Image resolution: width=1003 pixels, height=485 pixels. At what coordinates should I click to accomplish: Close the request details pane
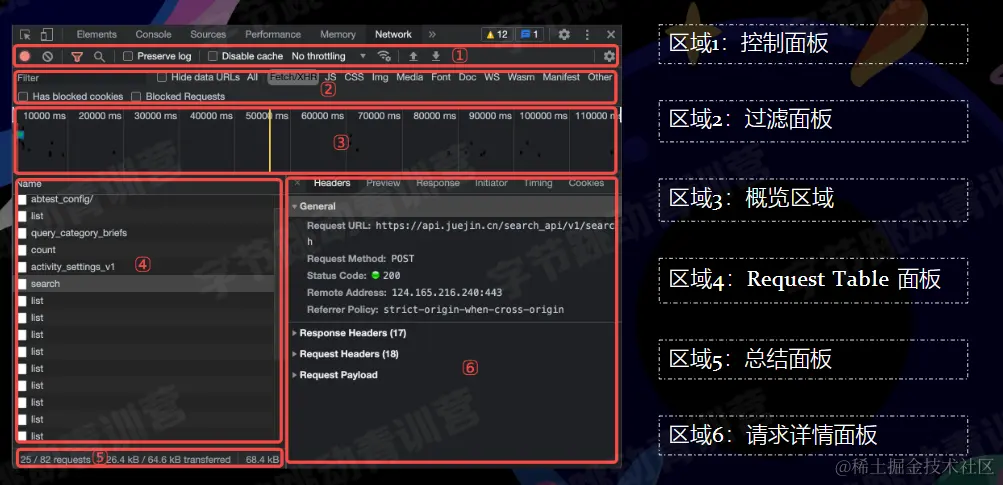(x=297, y=183)
